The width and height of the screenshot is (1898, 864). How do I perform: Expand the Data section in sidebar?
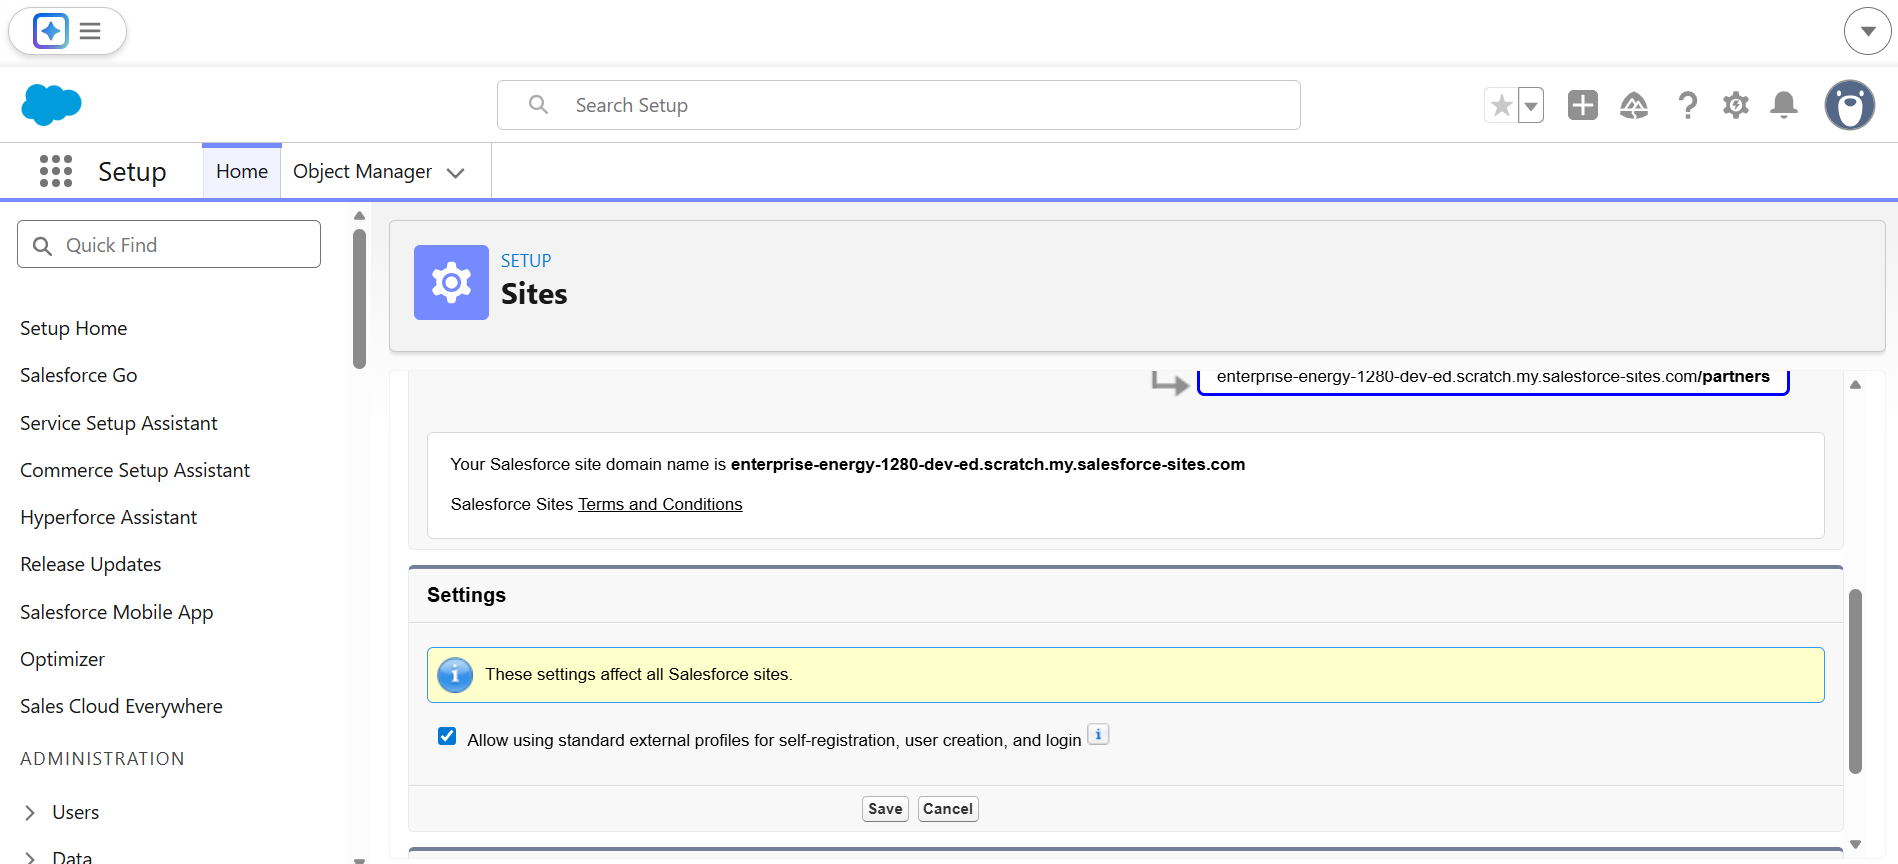30,858
